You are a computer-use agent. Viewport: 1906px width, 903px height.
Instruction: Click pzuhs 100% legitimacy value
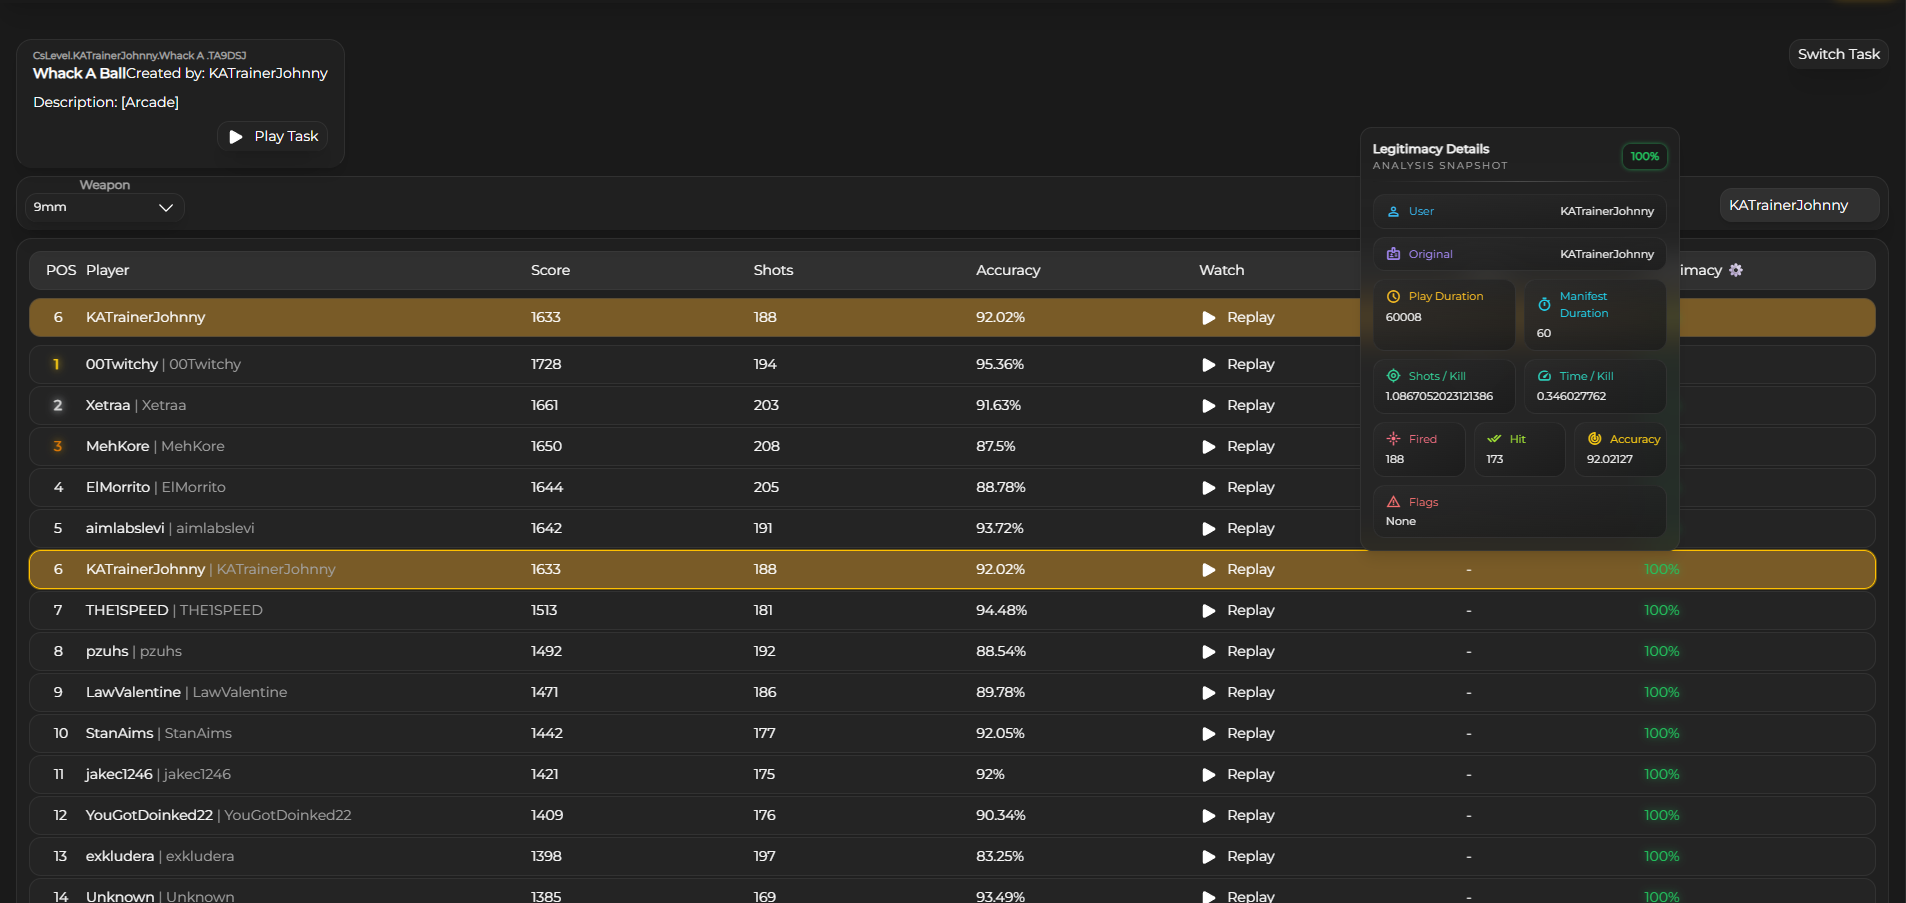tap(1661, 651)
